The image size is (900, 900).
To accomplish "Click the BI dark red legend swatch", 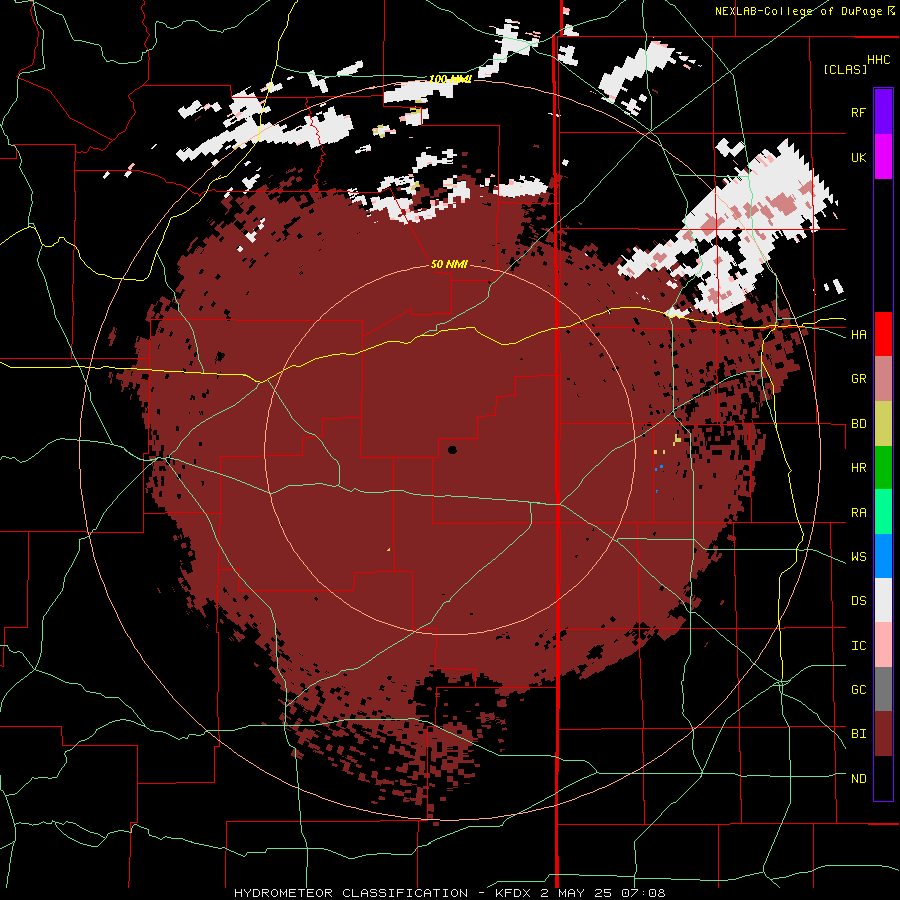I will [x=883, y=734].
